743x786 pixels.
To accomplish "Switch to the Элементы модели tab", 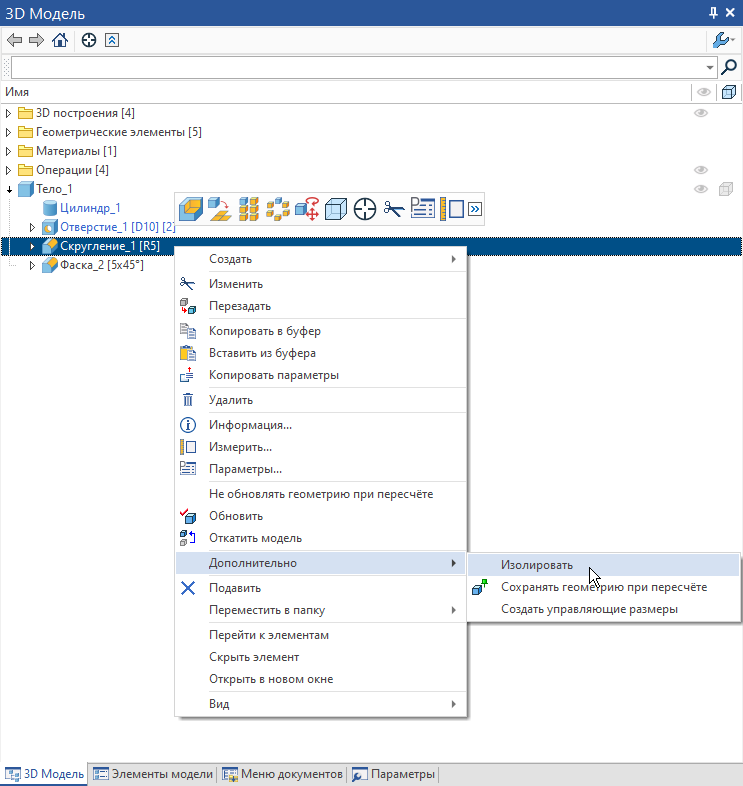I will [153, 774].
